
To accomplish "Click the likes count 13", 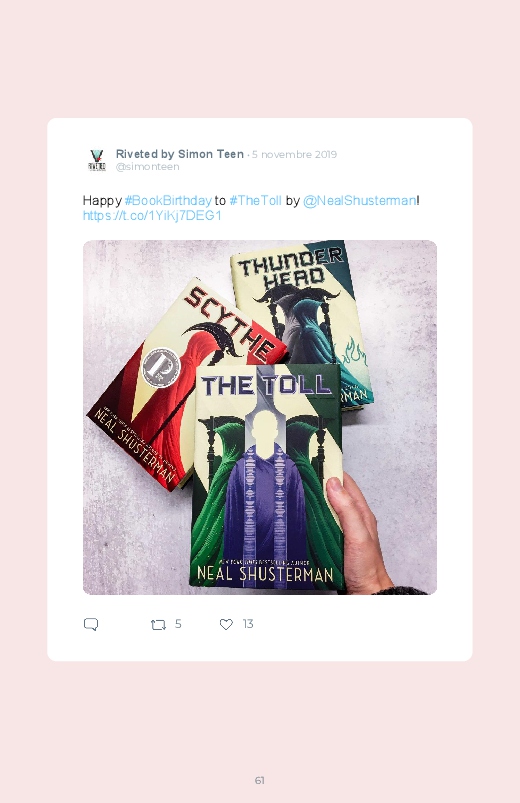I will (x=248, y=624).
